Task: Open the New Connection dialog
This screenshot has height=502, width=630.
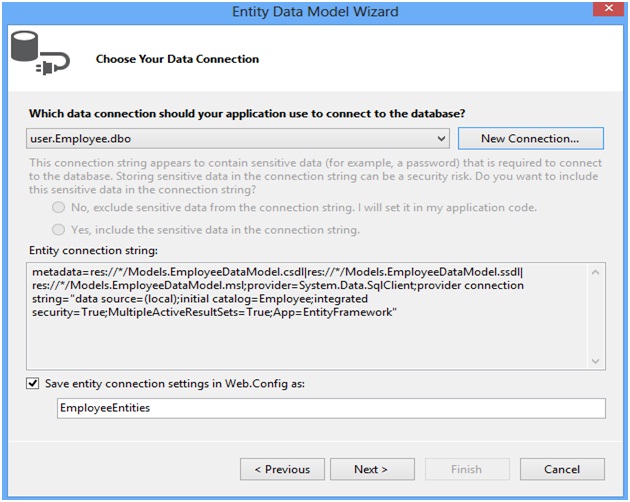Action: point(530,138)
